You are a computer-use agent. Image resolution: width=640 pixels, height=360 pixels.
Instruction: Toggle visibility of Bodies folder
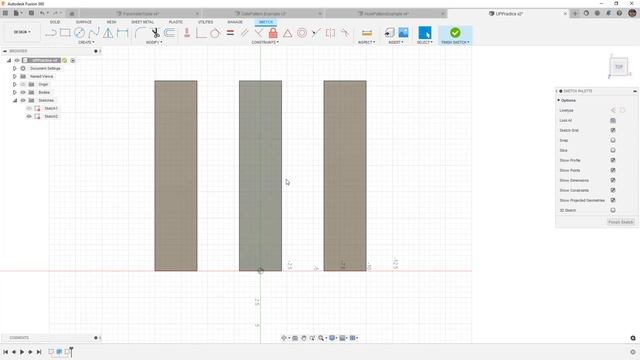click(23, 92)
